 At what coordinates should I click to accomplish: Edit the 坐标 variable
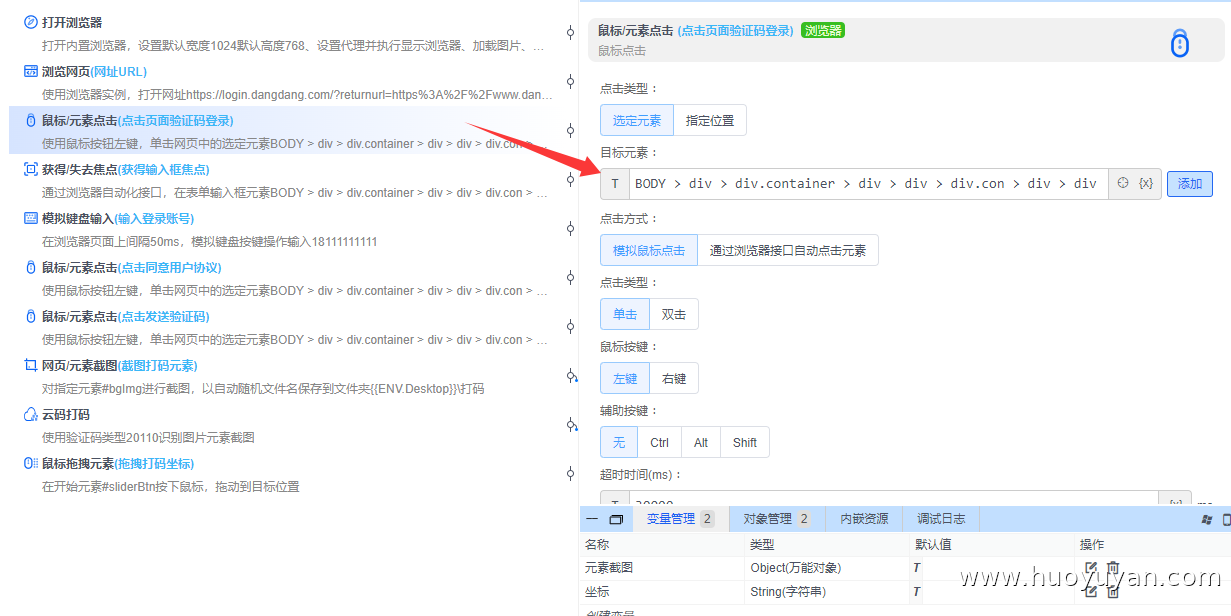pyautogui.click(x=1091, y=591)
